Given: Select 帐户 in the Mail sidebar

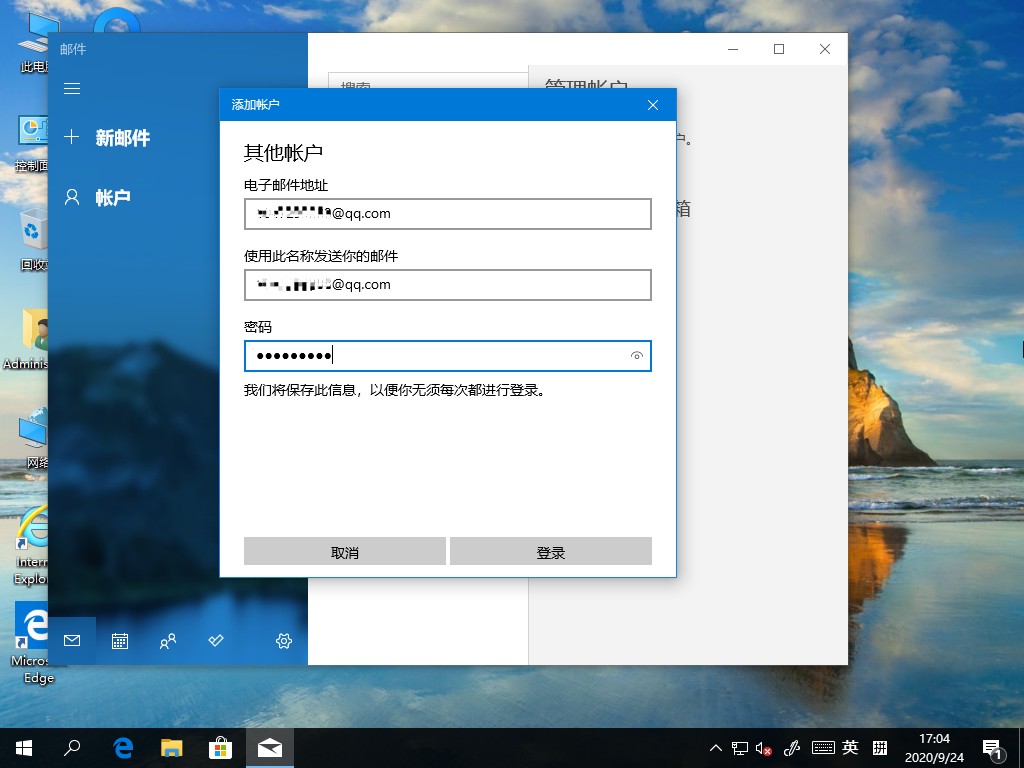Looking at the screenshot, I should (x=113, y=197).
